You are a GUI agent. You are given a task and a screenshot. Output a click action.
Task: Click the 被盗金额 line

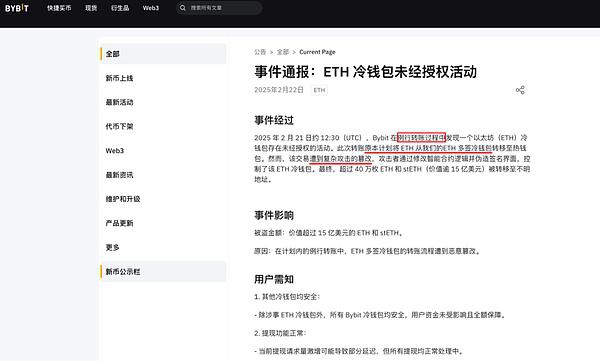click(x=329, y=233)
